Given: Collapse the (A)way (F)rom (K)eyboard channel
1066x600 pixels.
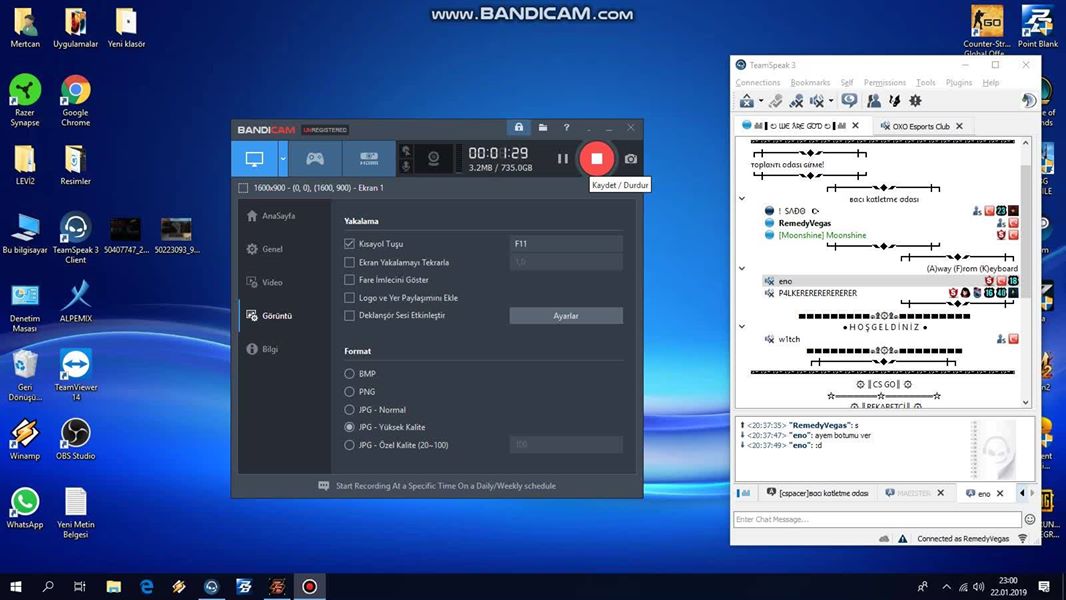Looking at the screenshot, I should click(x=742, y=268).
